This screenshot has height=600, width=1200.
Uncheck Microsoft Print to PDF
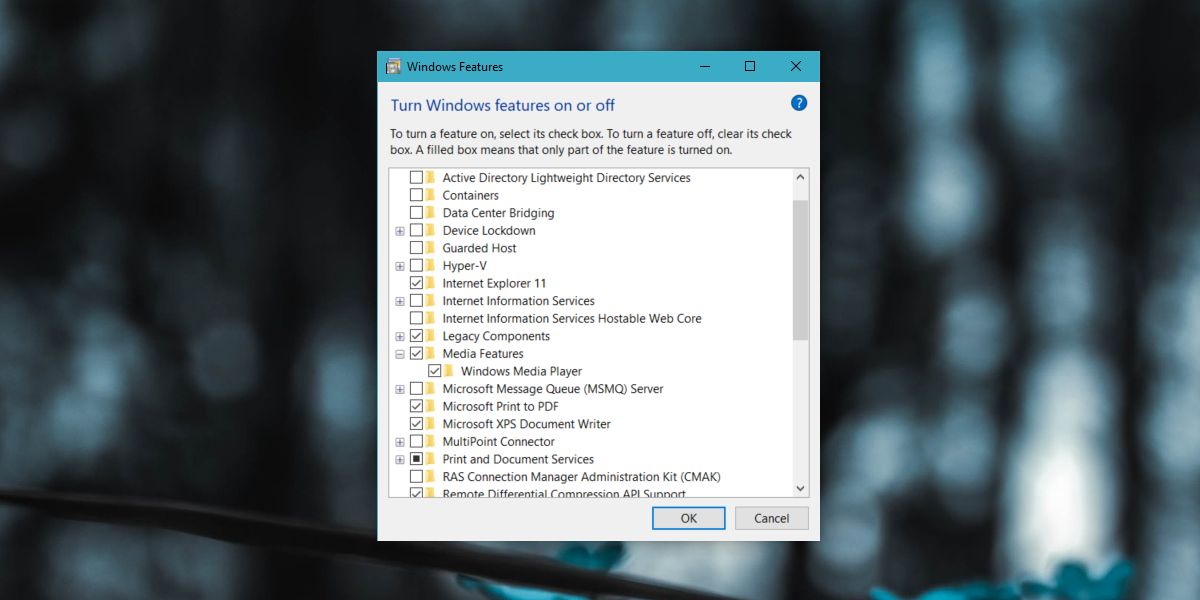(416, 406)
